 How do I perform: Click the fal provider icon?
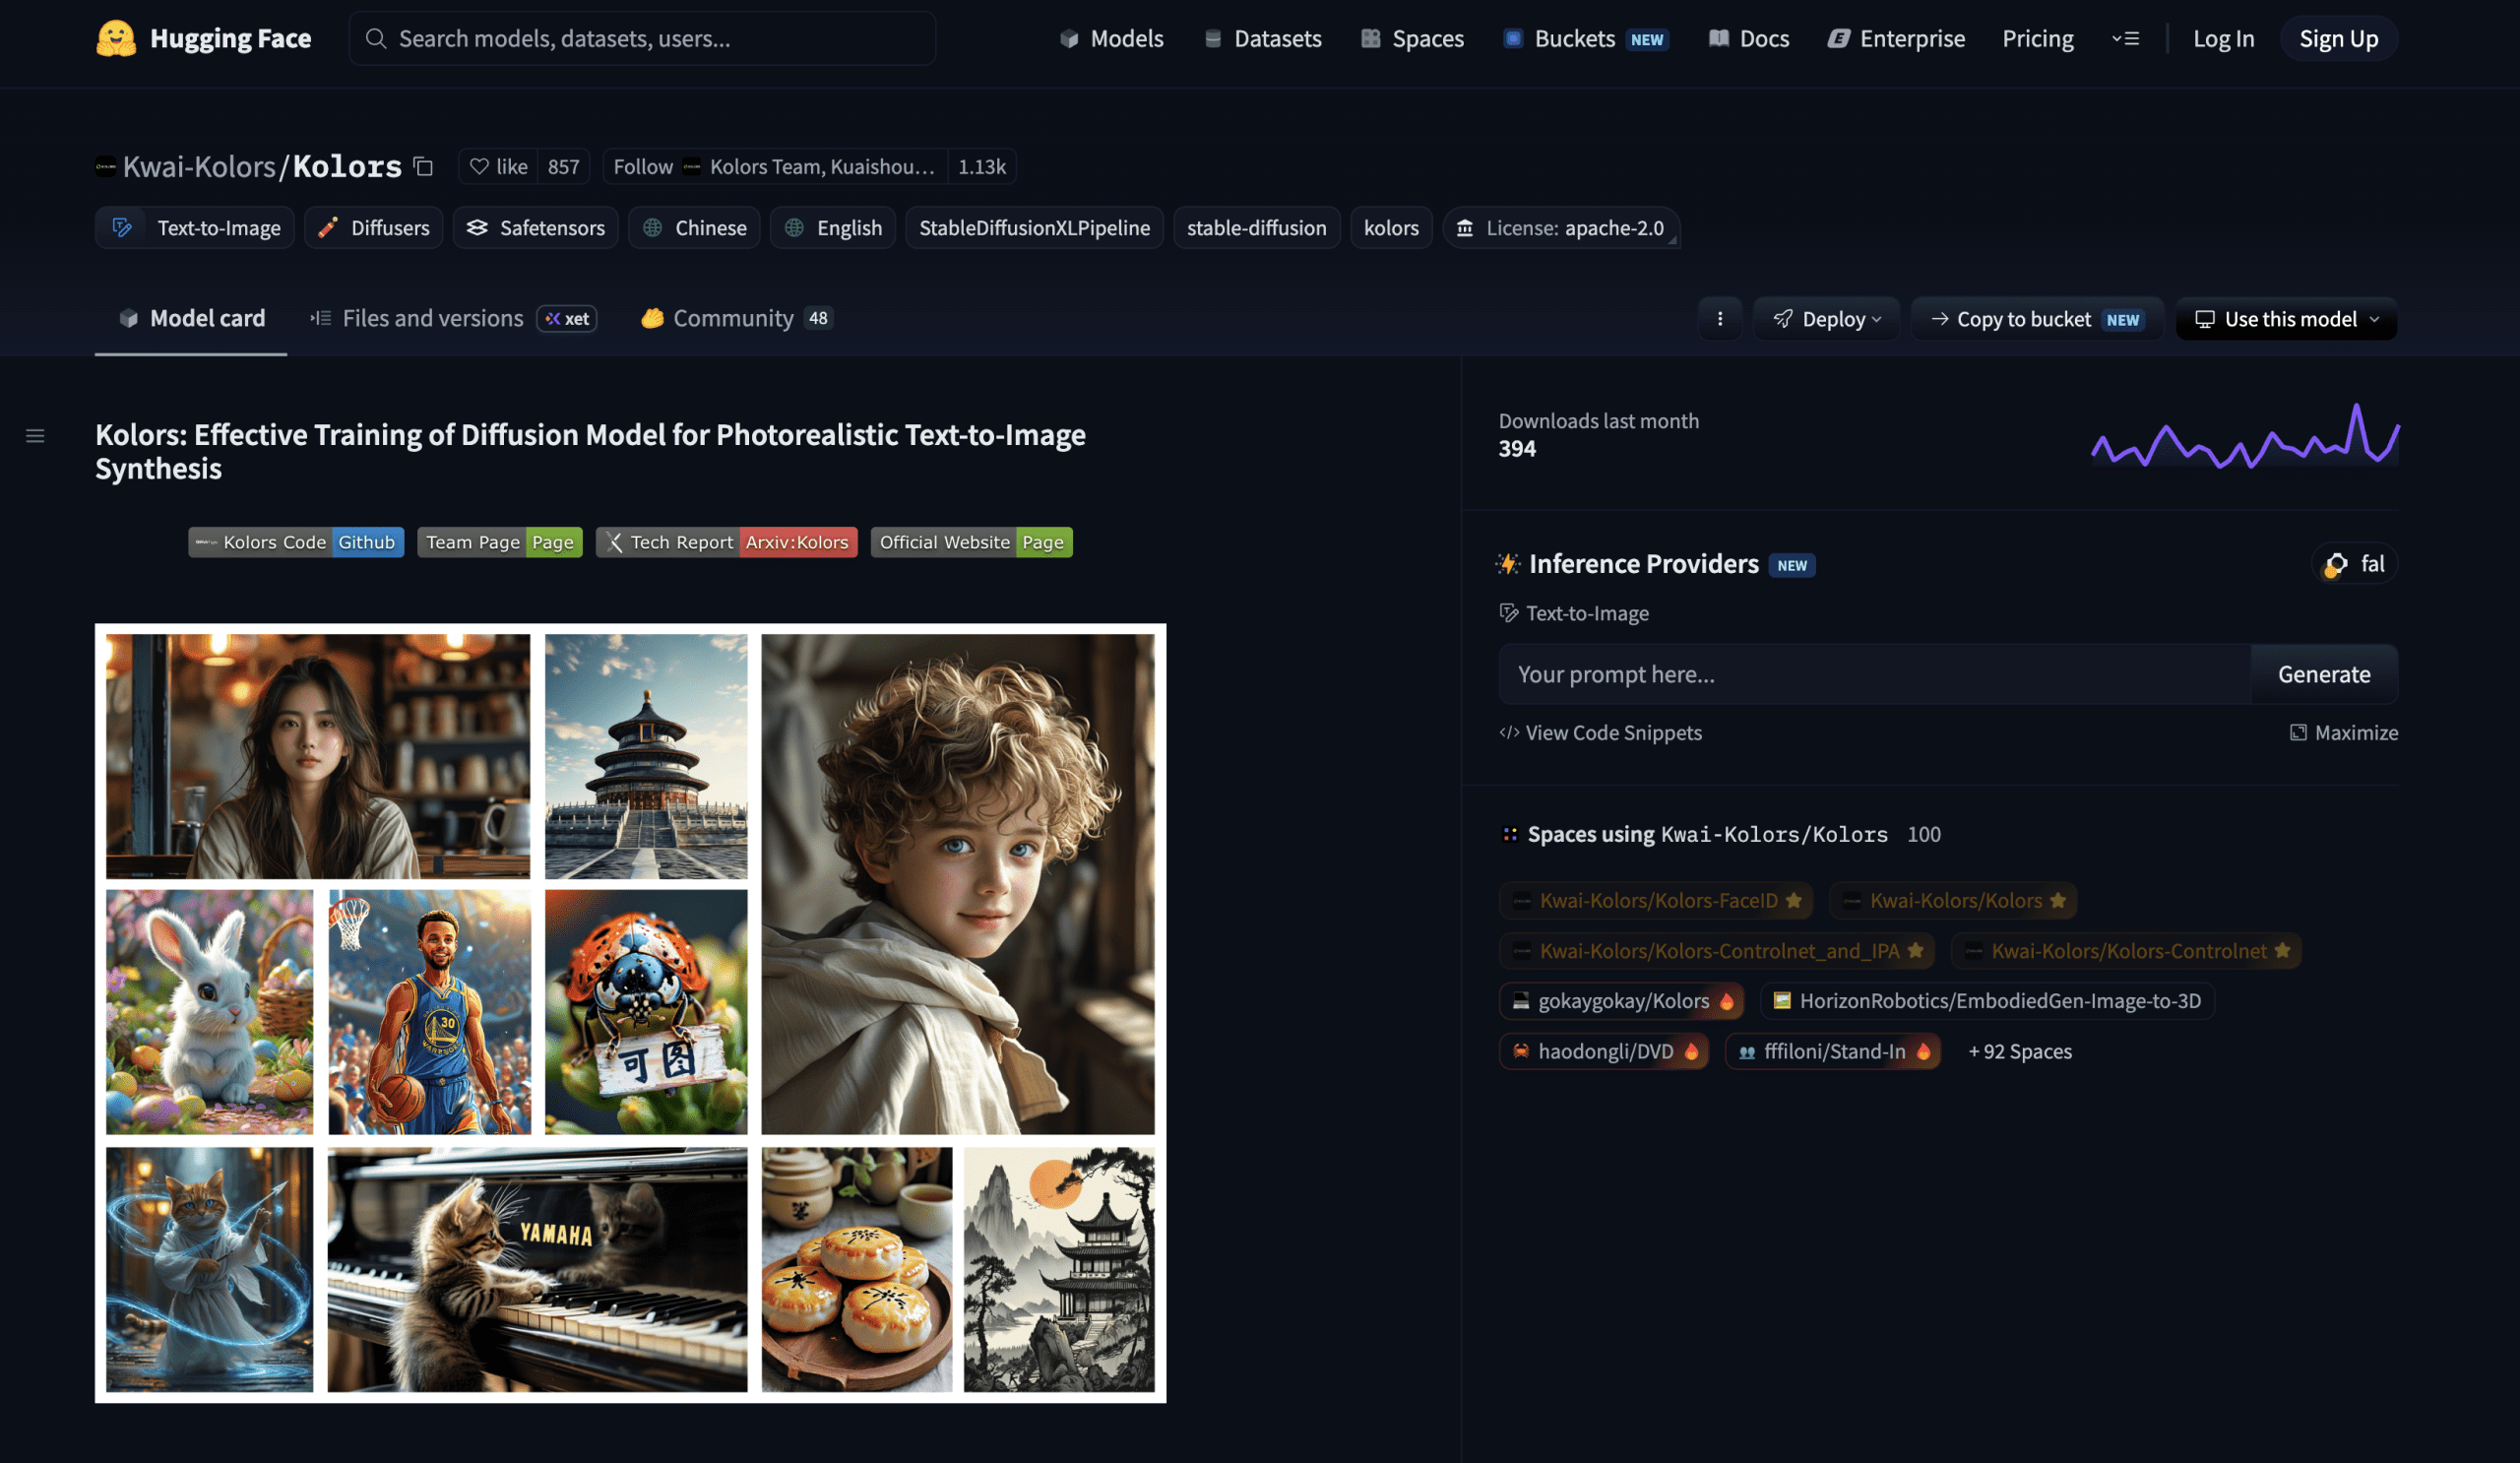pyautogui.click(x=2335, y=564)
